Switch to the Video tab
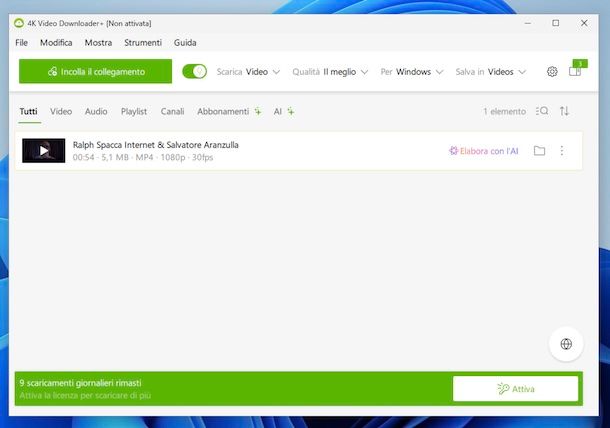This screenshot has height=428, width=610. pyautogui.click(x=61, y=112)
